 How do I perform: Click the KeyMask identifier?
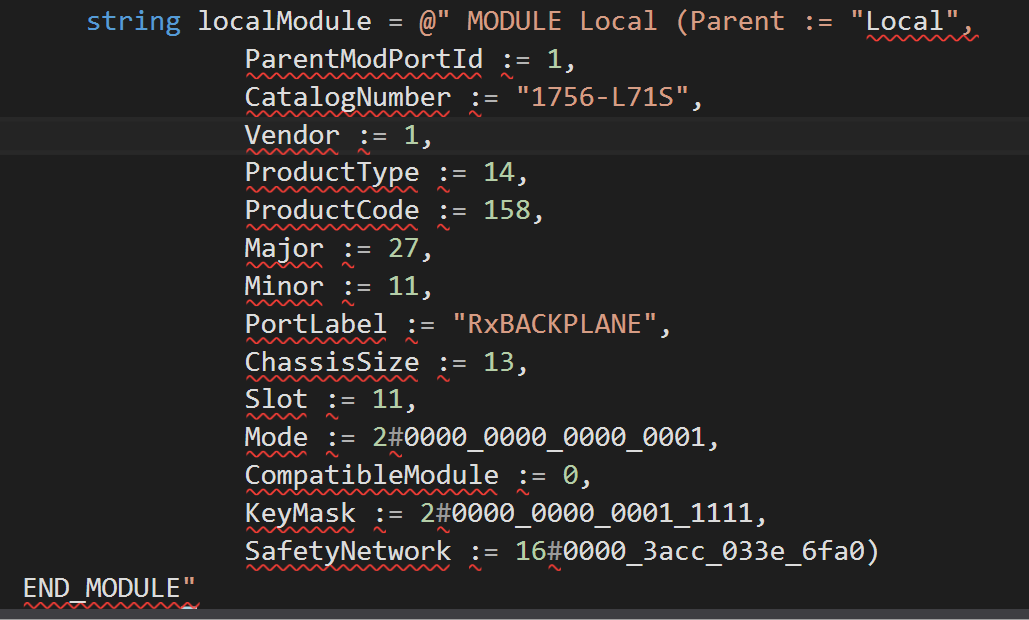300,513
